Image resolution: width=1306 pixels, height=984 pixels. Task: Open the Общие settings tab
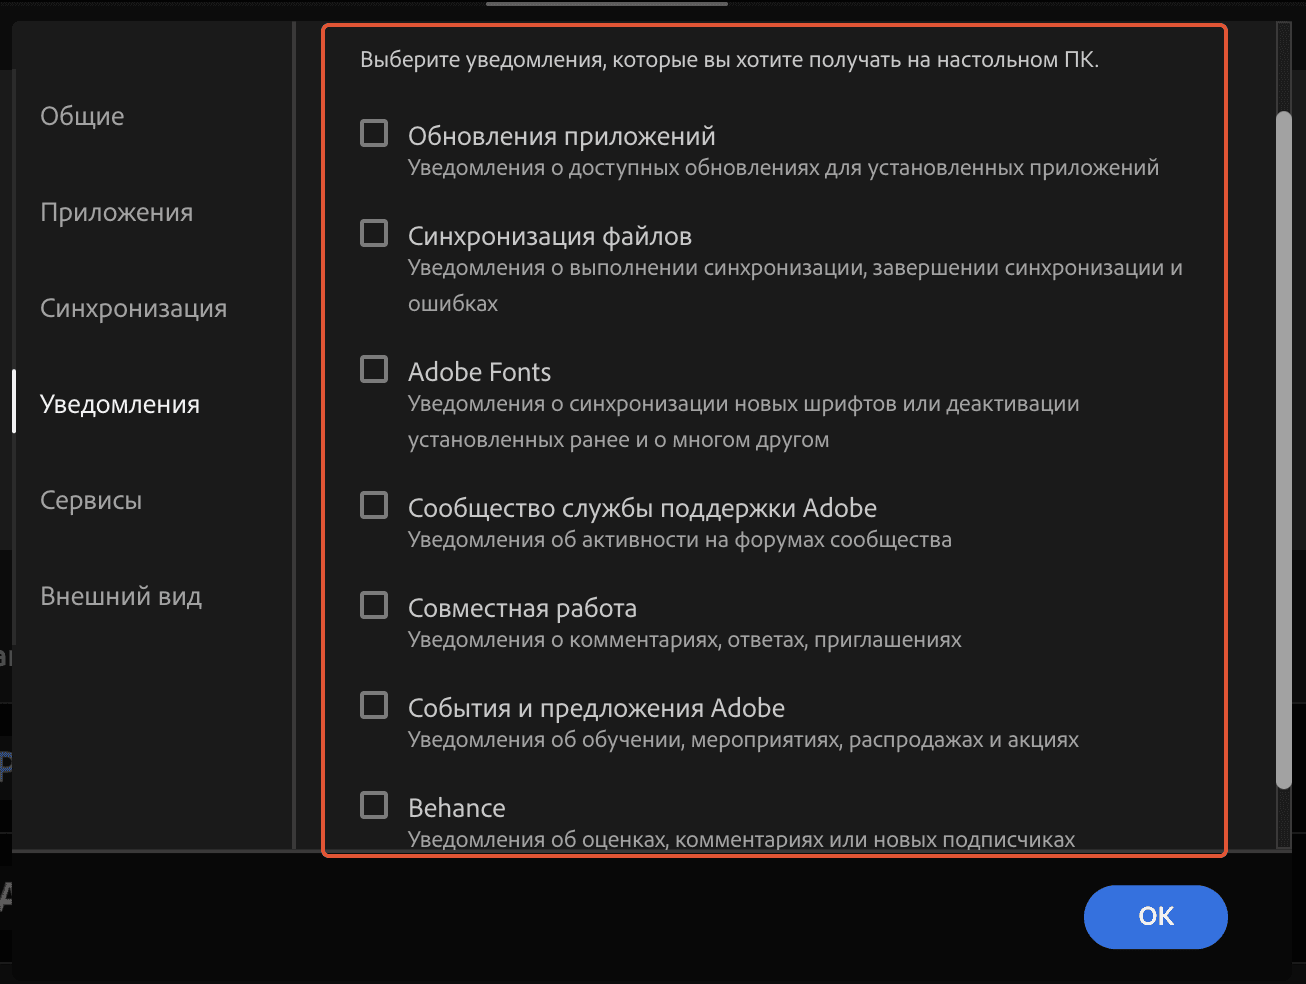(82, 116)
